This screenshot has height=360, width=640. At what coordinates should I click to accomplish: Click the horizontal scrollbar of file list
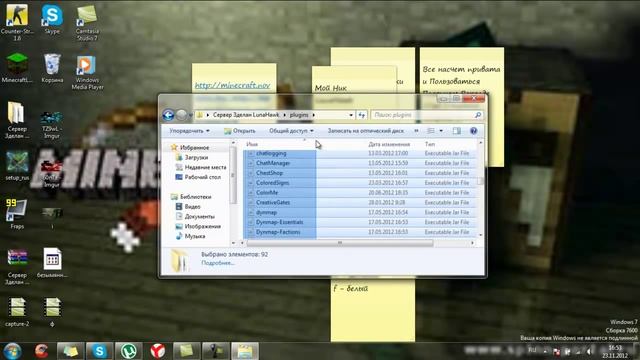pos(340,243)
